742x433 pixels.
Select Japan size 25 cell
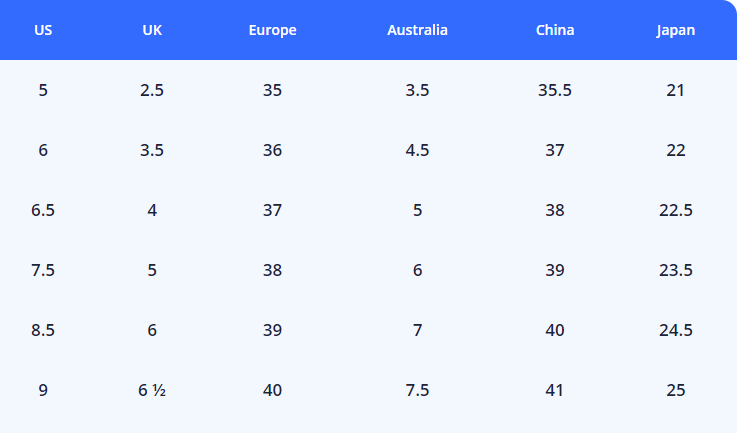point(676,390)
